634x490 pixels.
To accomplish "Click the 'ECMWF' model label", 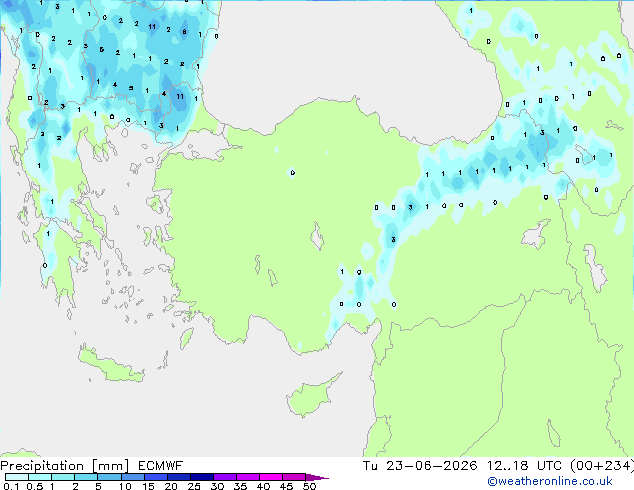I will [x=161, y=466].
